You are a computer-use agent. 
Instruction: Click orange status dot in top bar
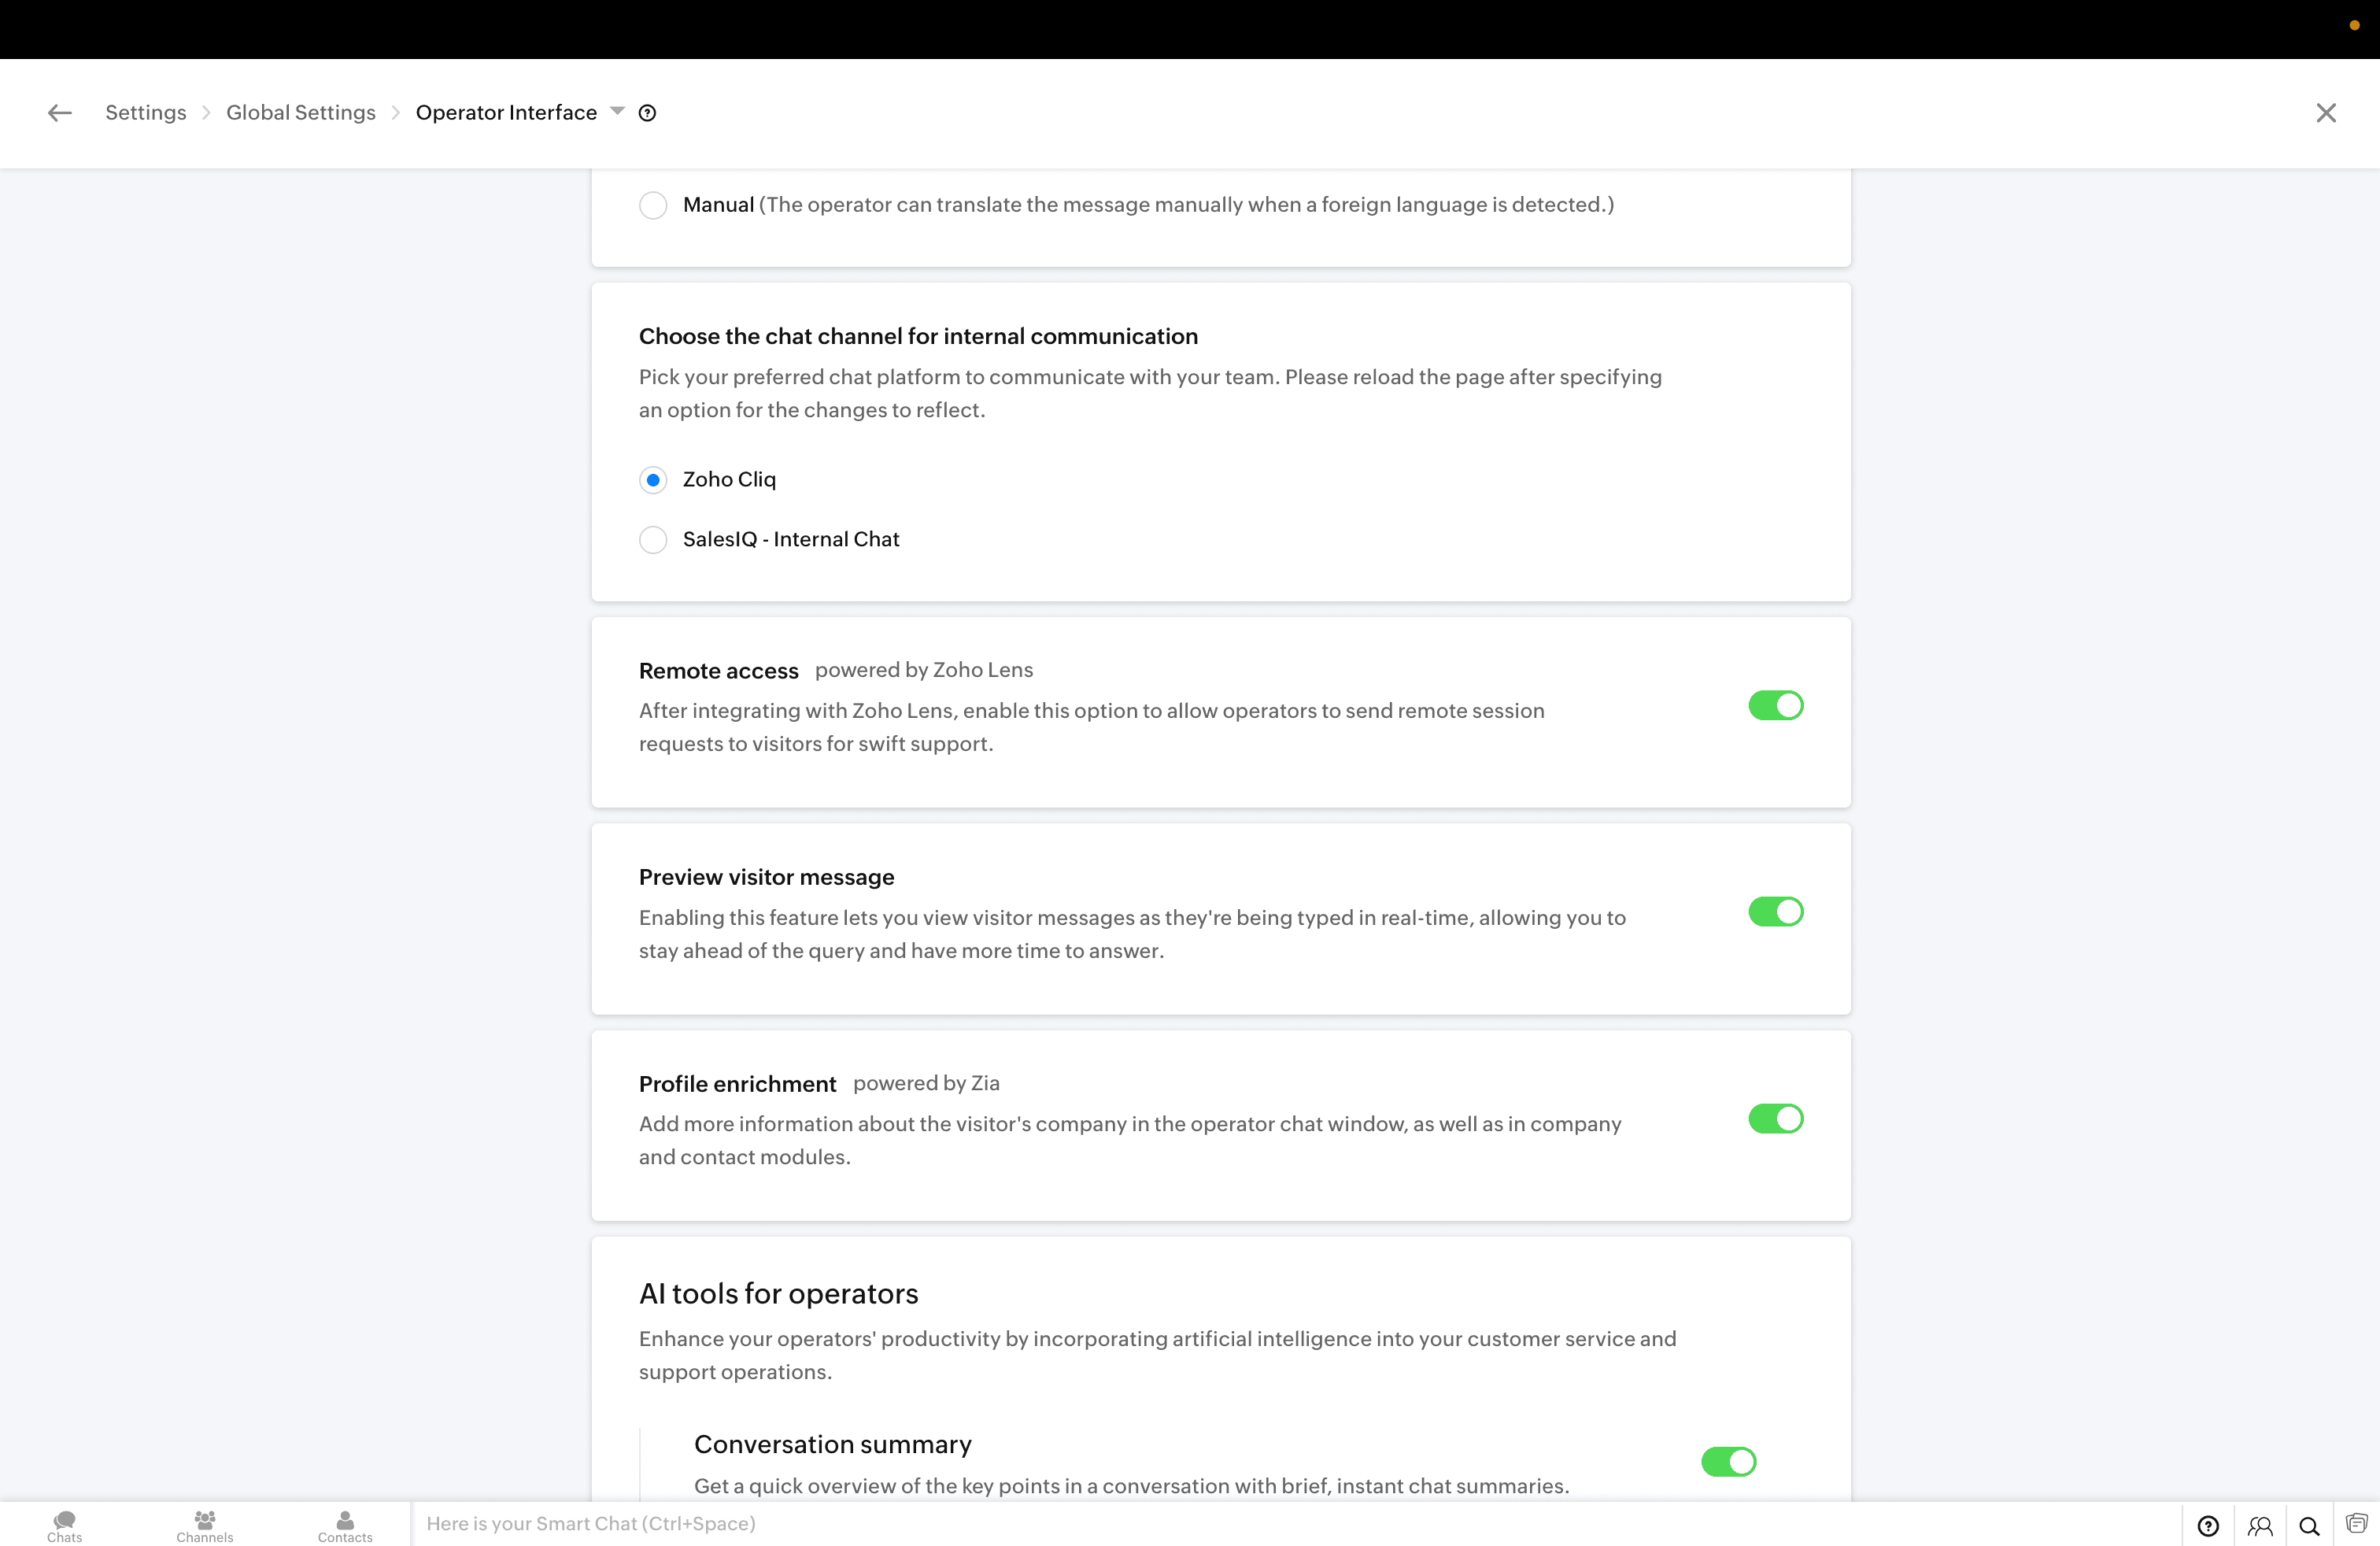coord(2355,25)
